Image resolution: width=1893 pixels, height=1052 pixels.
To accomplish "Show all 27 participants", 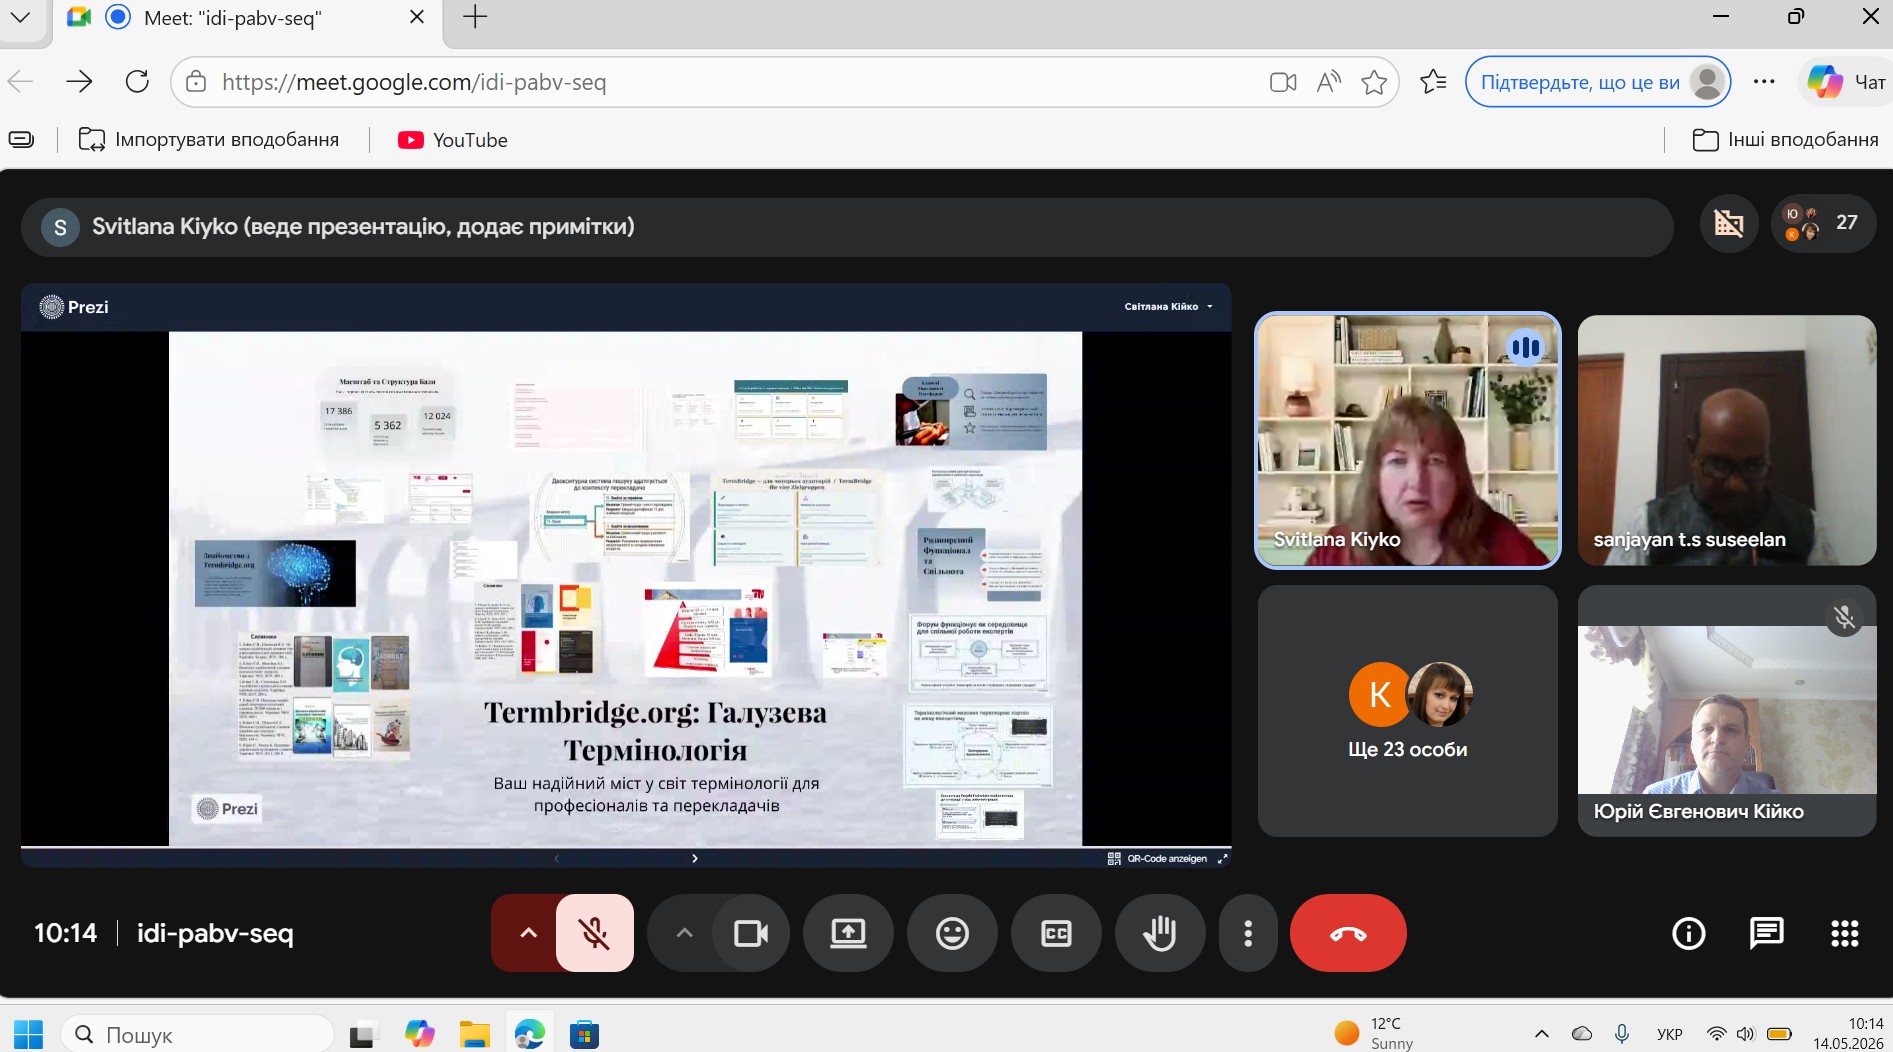I will click(1823, 223).
